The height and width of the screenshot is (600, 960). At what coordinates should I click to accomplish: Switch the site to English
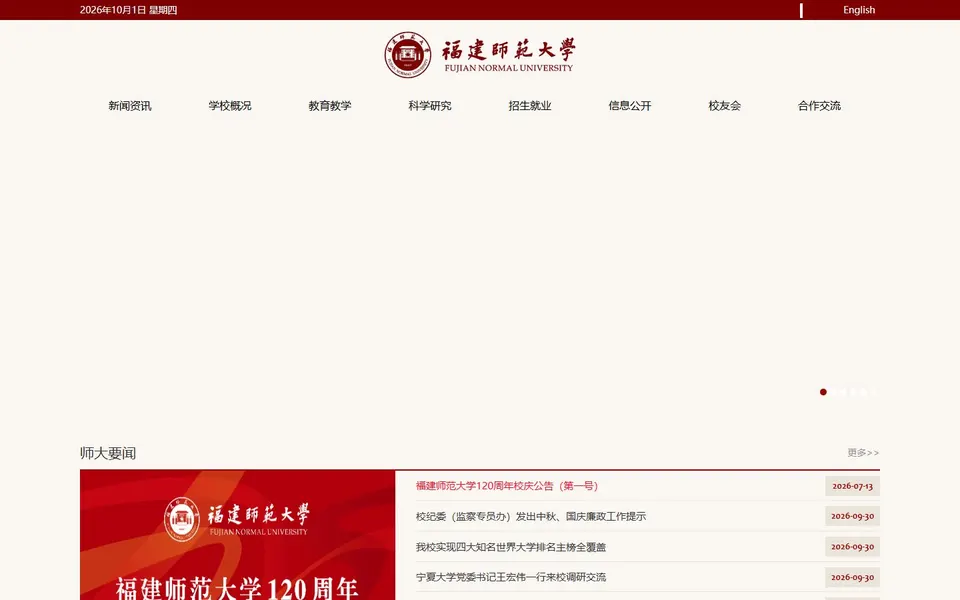coord(858,10)
